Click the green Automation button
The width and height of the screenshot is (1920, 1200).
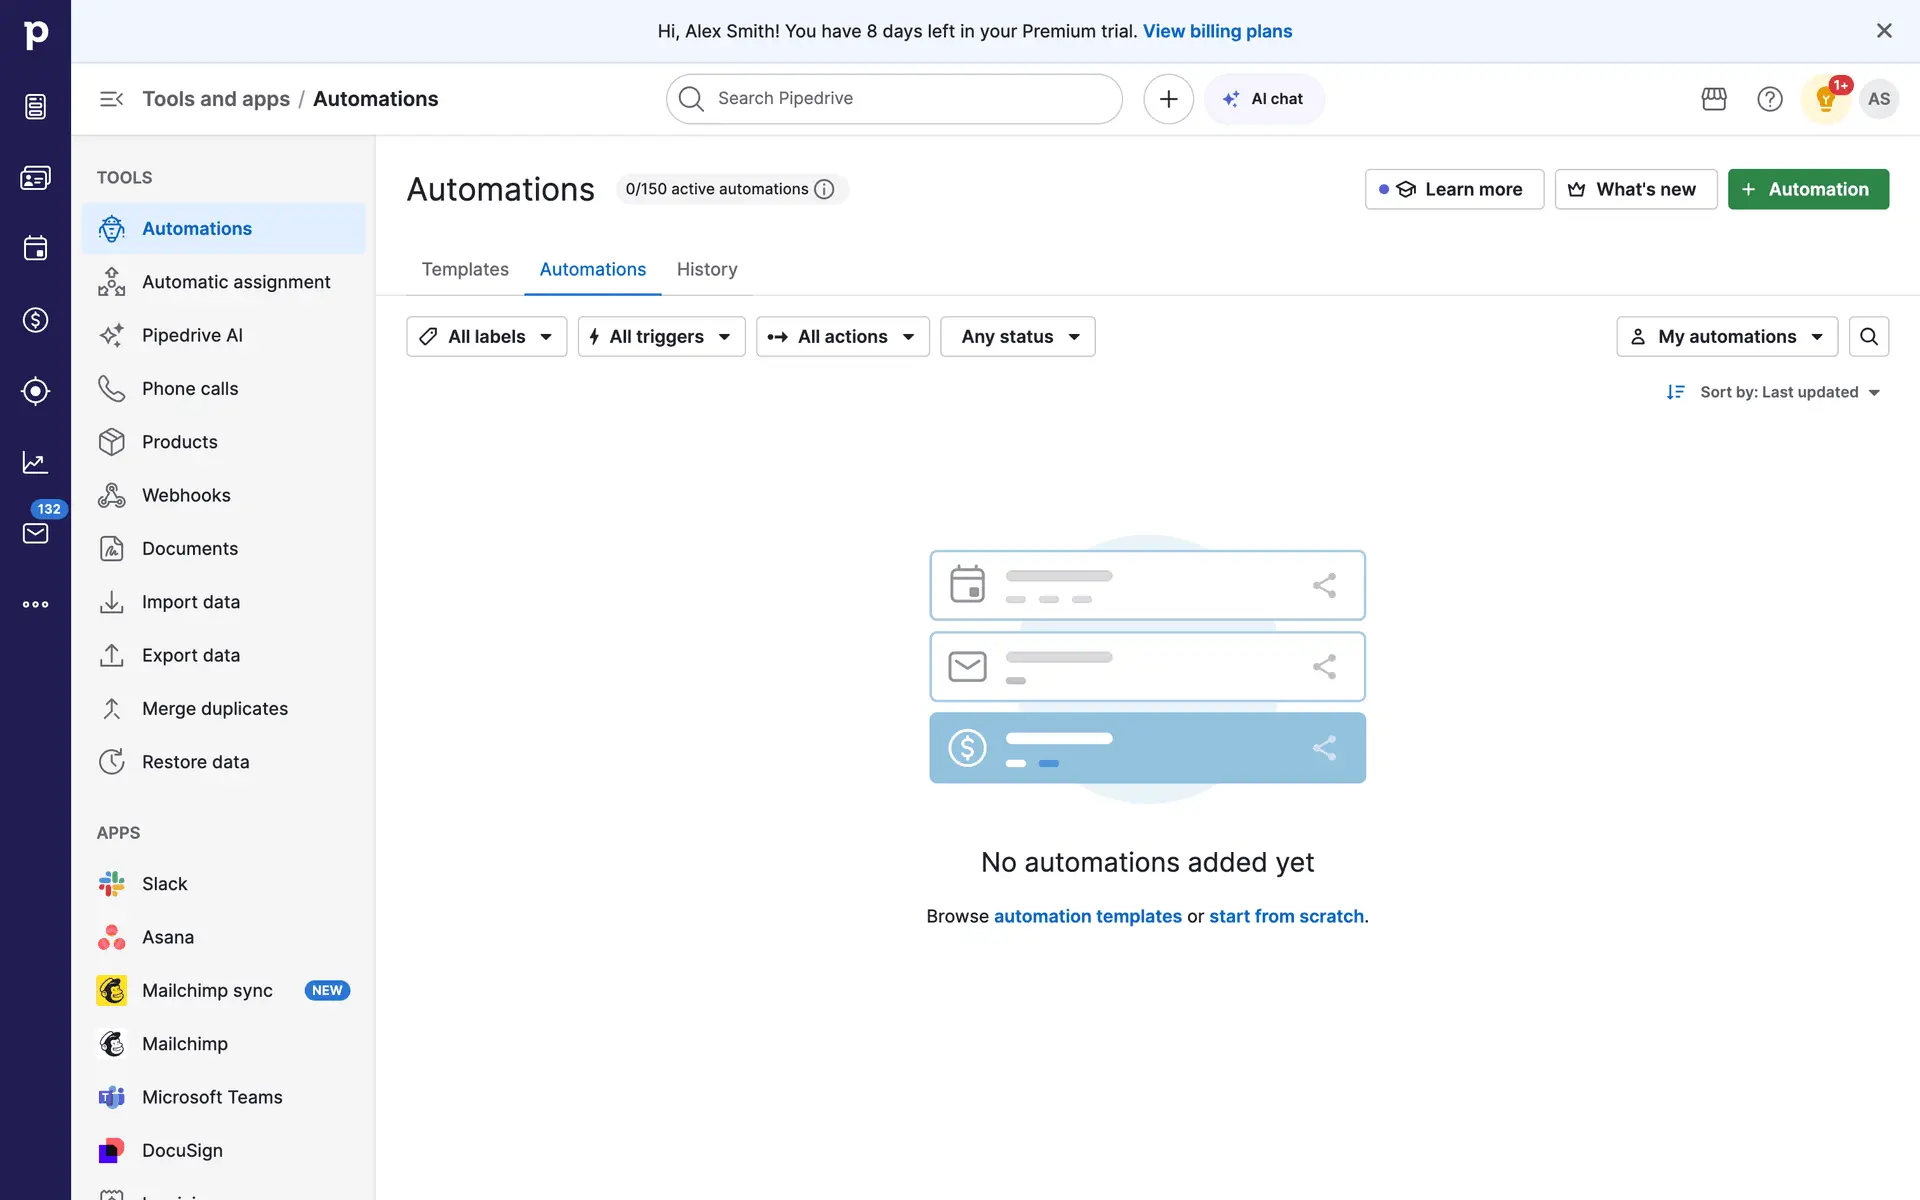pos(1808,189)
